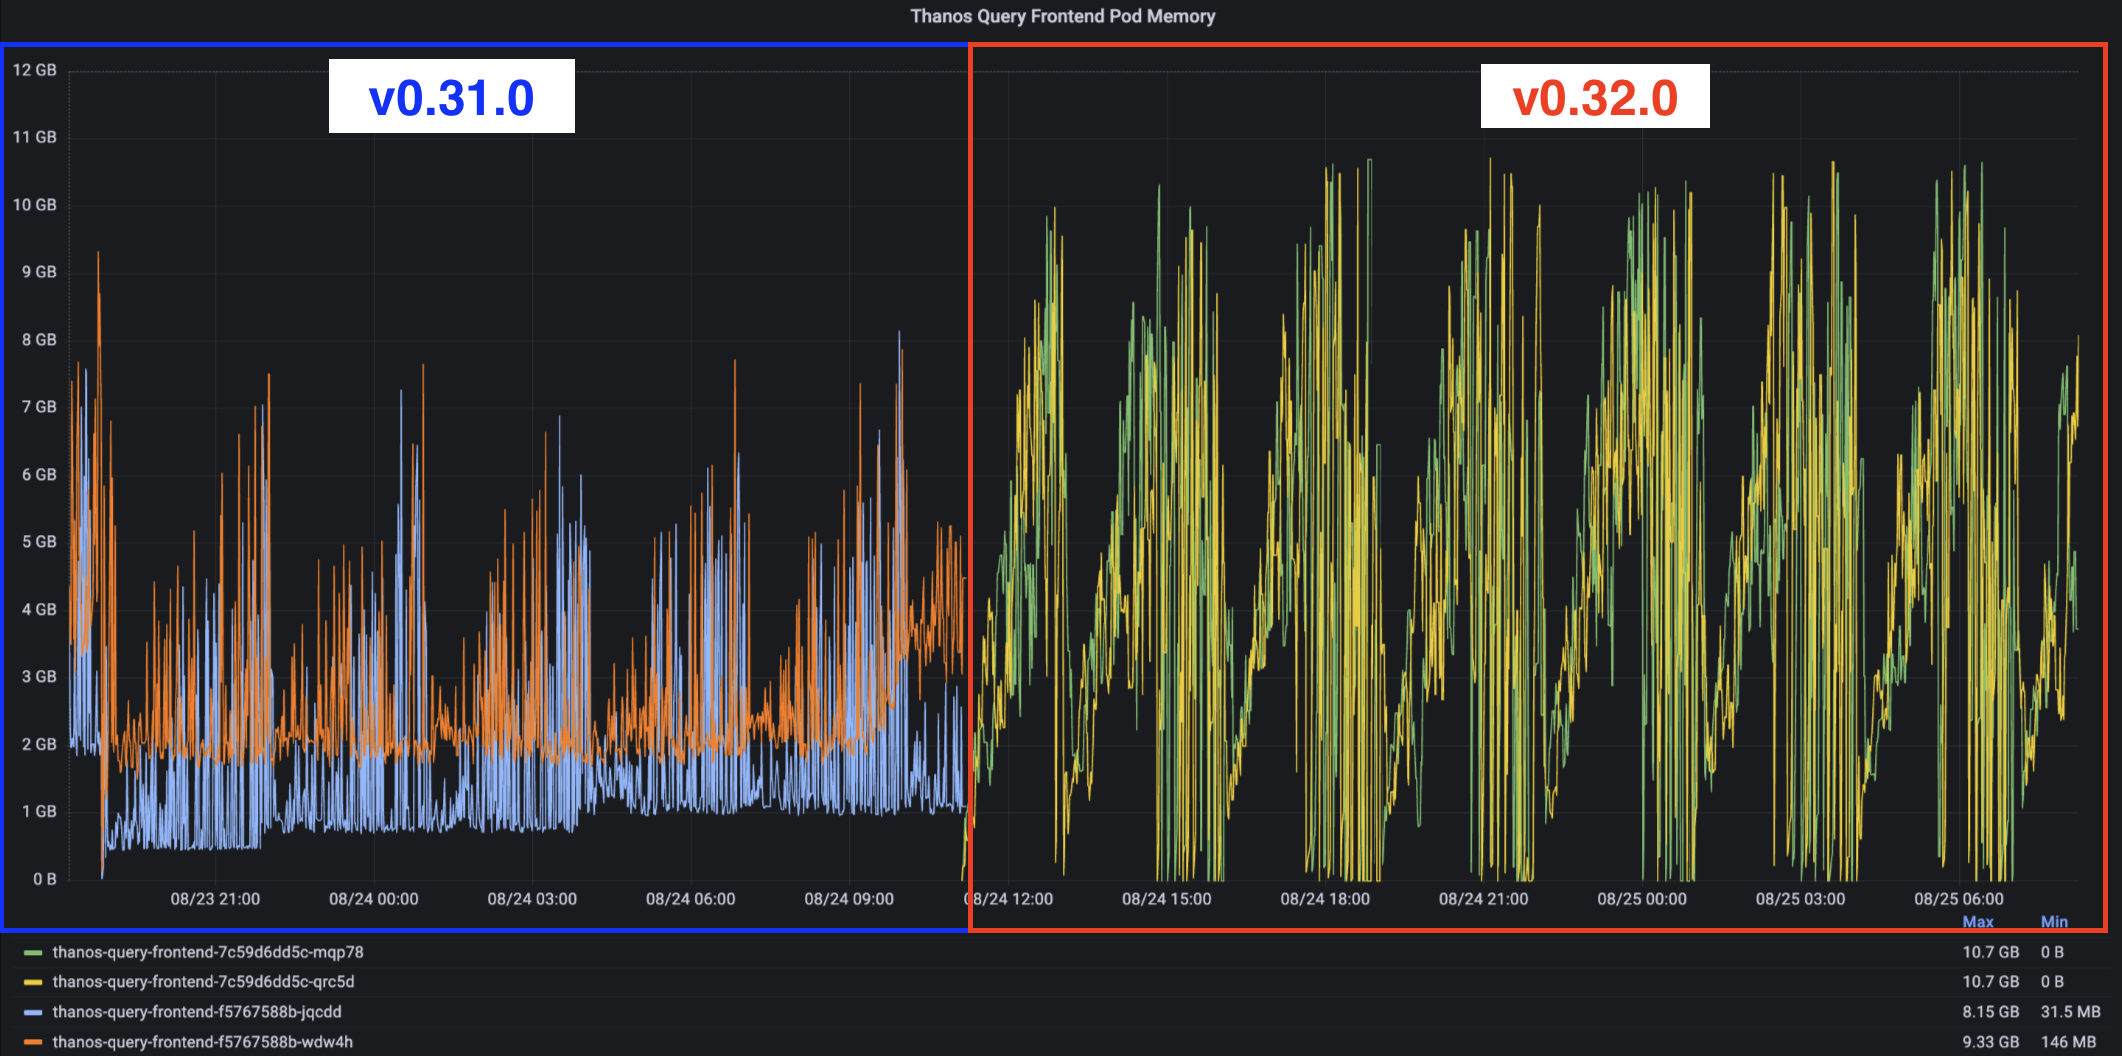Toggle visibility of thanos-query-frontend-f5767588b-jqcdd
Viewport: 2122px width, 1056px height.
(x=198, y=1012)
